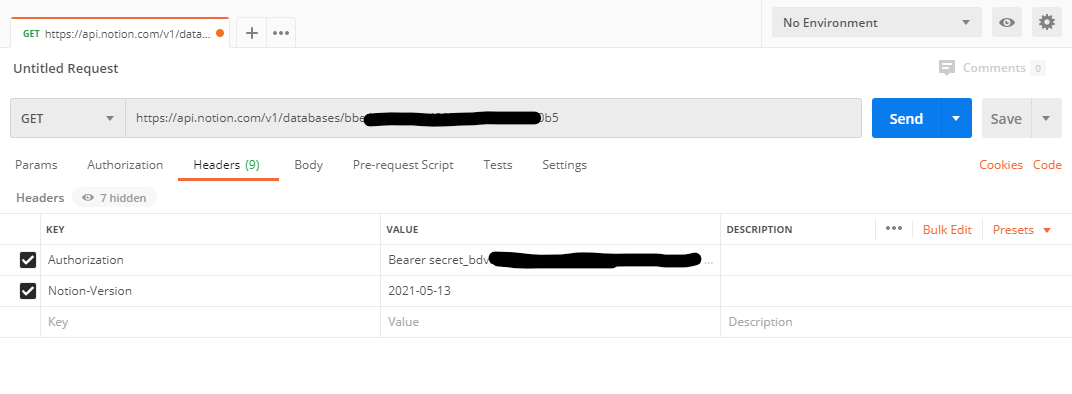Switch to the Body tab

click(308, 165)
